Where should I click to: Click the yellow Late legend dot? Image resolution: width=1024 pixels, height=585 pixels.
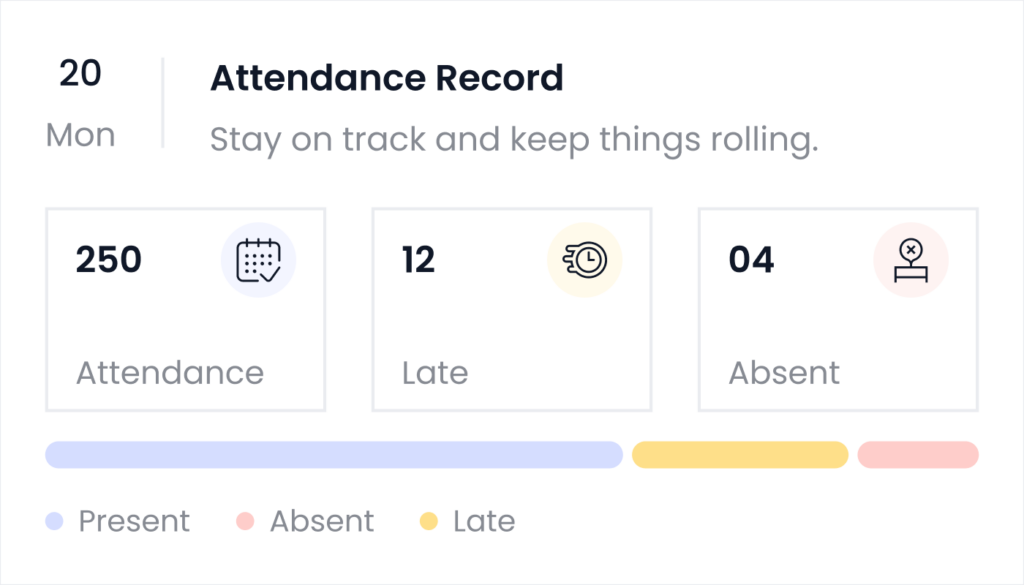pyautogui.click(x=429, y=521)
